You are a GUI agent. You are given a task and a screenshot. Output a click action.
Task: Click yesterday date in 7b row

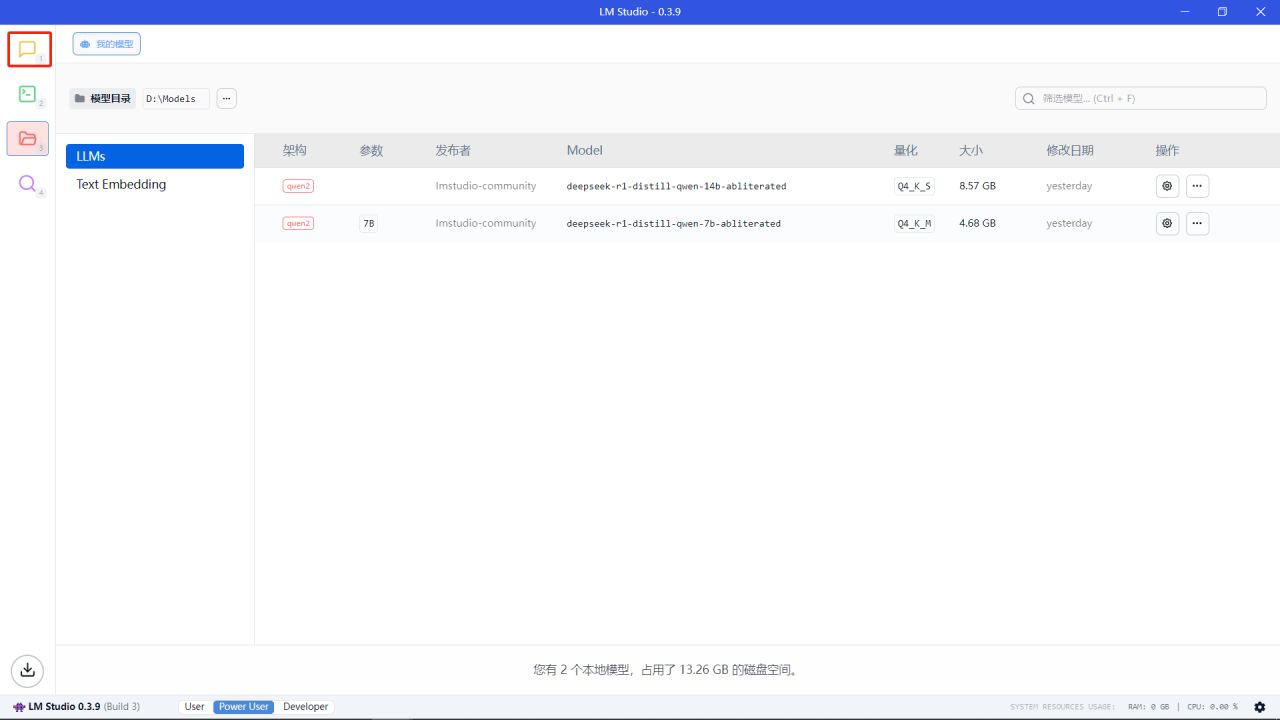click(x=1069, y=223)
